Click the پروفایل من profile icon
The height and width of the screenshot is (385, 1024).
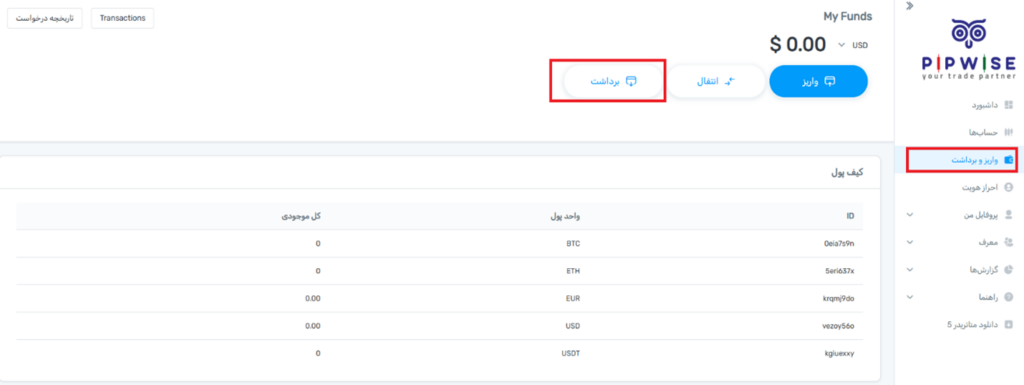(1009, 215)
